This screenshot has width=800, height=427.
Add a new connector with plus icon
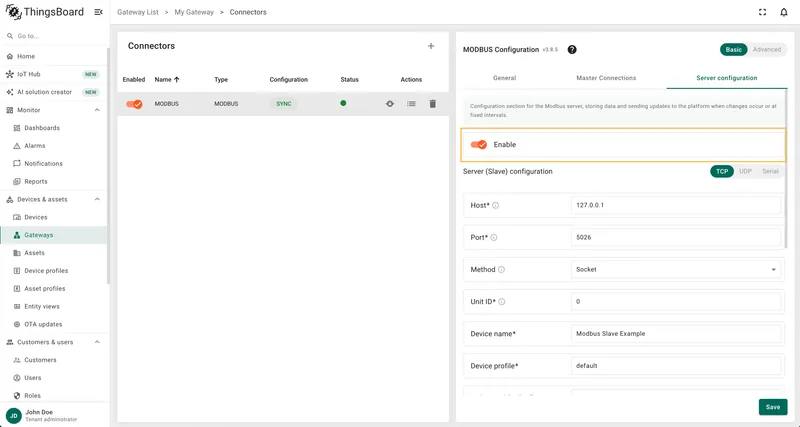(x=431, y=46)
